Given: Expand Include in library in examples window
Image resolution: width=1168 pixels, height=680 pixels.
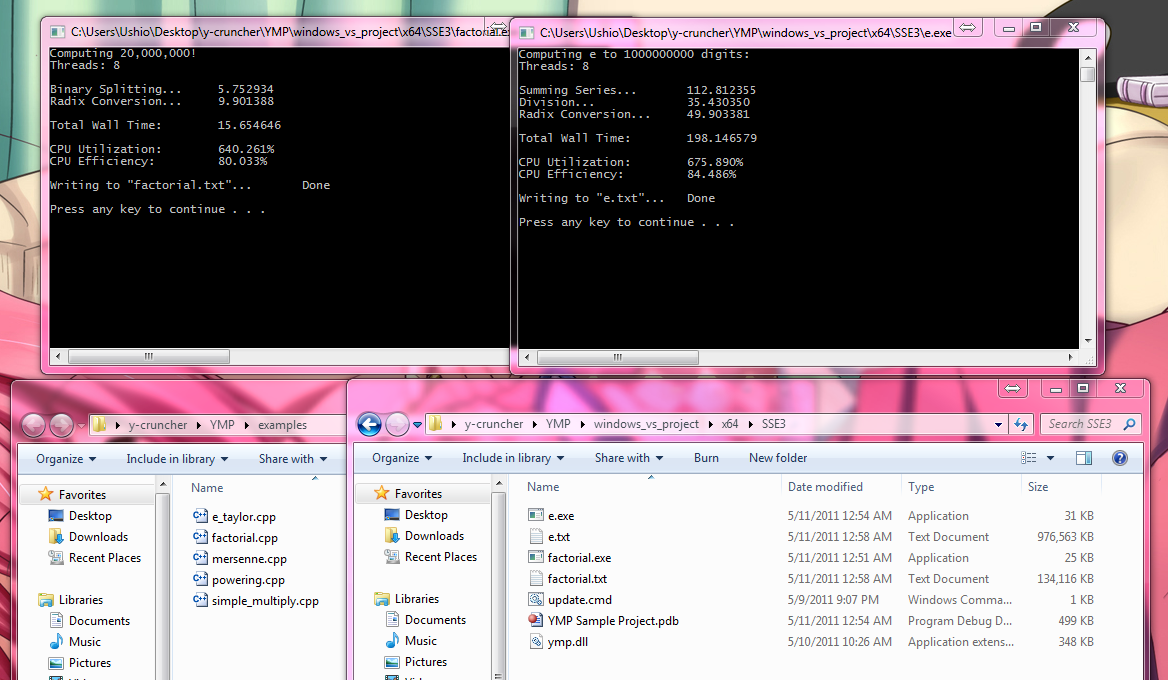Looking at the screenshot, I should point(177,459).
